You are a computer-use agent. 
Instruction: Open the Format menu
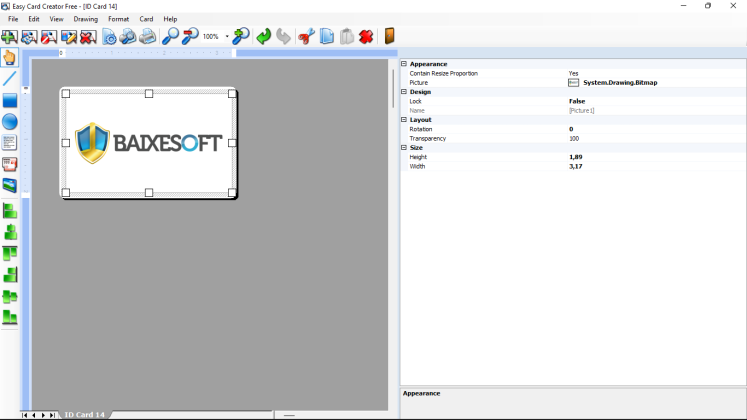click(x=119, y=19)
